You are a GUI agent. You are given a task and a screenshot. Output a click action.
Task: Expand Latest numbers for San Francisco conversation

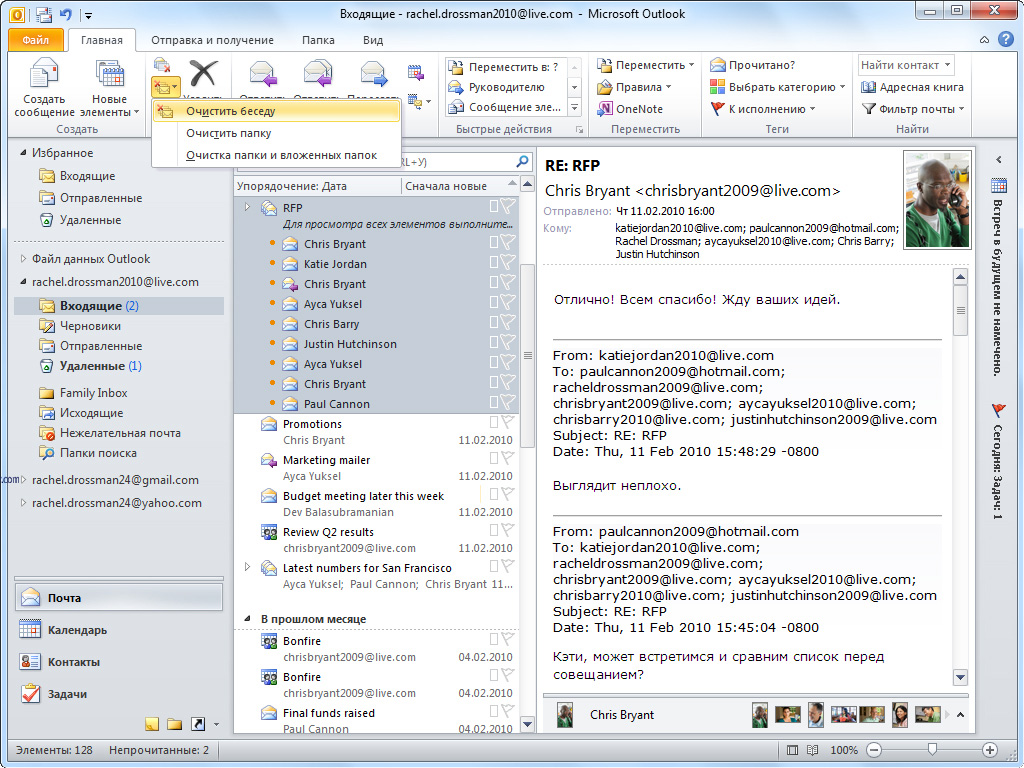click(x=248, y=567)
